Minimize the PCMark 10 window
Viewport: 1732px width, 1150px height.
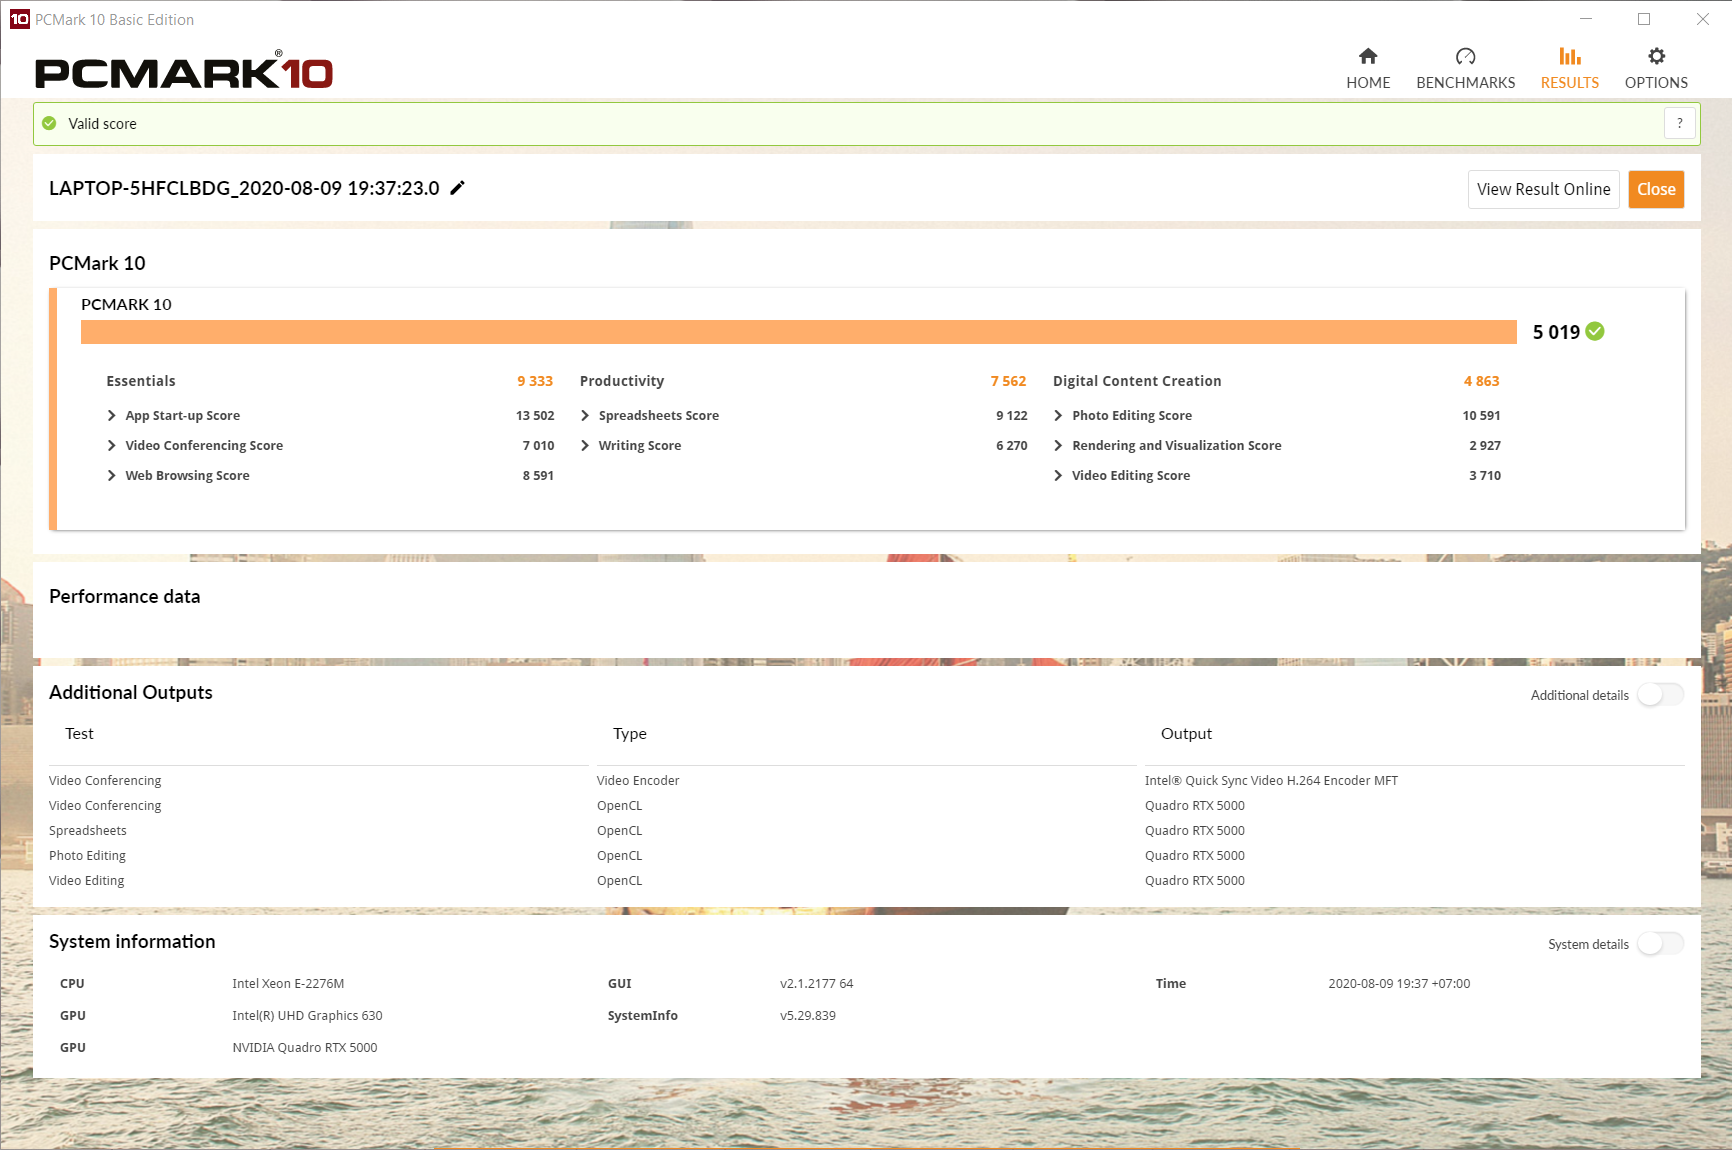pos(1586,19)
